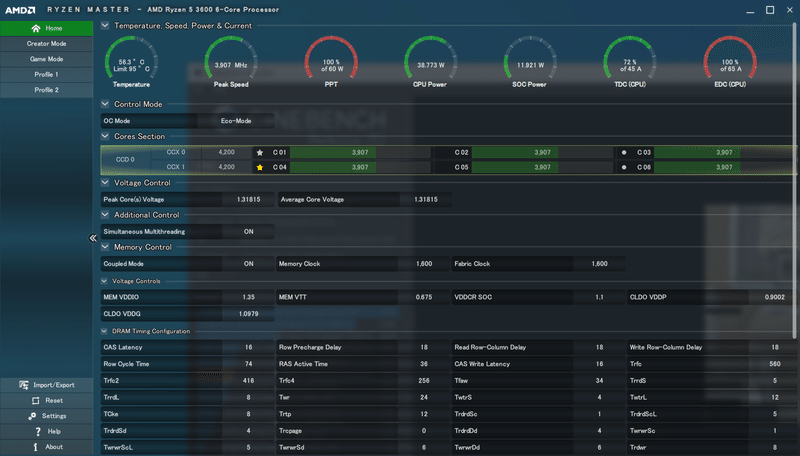Click Fabric Clock value 1,600
This screenshot has height=456, width=800.
pos(599,264)
